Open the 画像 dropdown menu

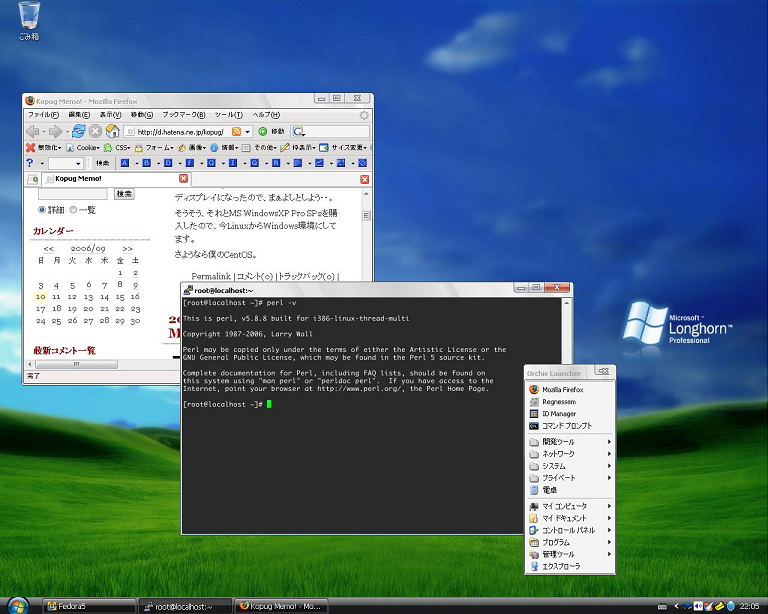192,147
